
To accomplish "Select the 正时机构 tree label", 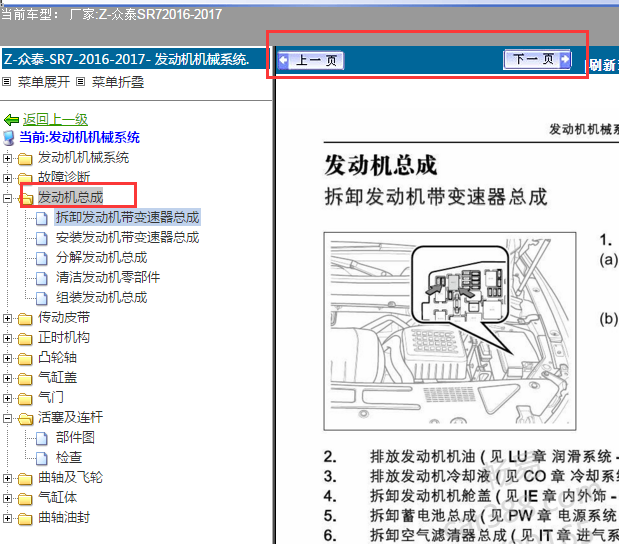I will pos(64,337).
